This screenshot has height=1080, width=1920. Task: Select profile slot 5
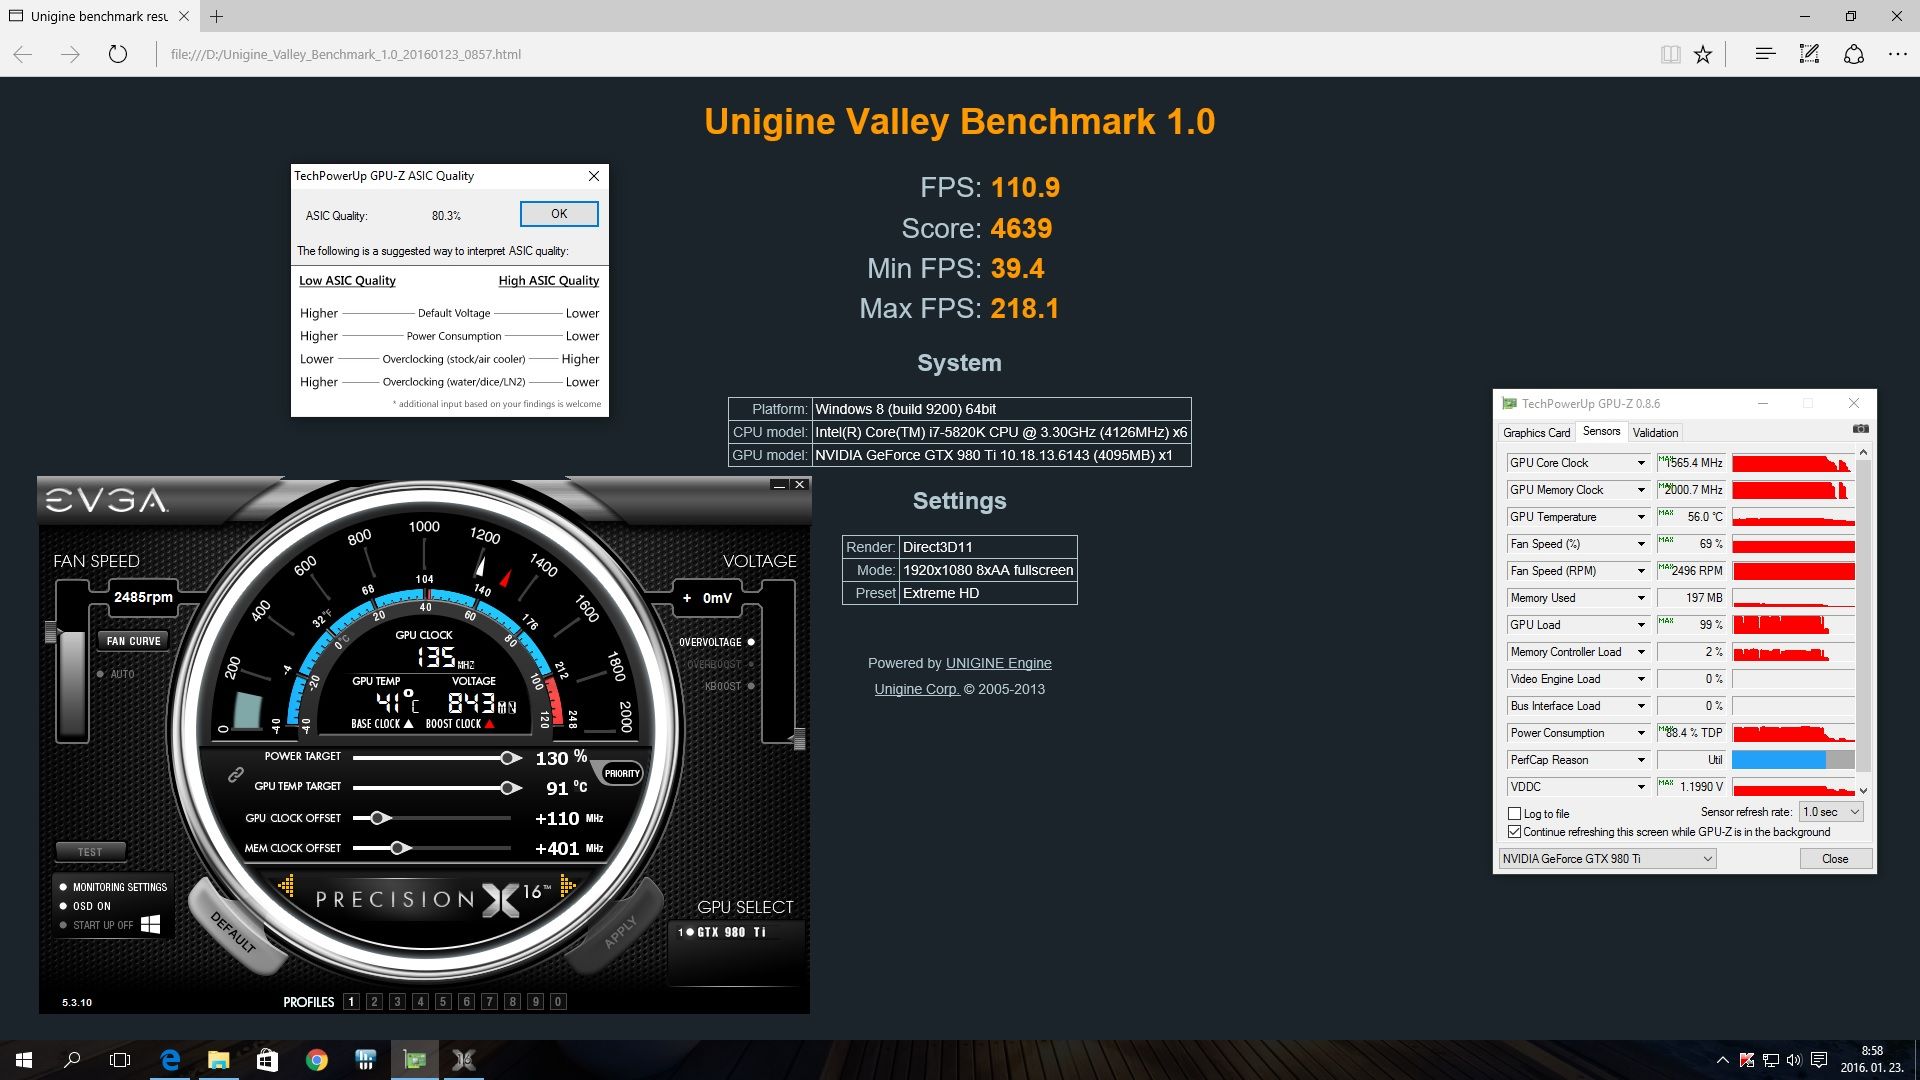pos(443,1002)
